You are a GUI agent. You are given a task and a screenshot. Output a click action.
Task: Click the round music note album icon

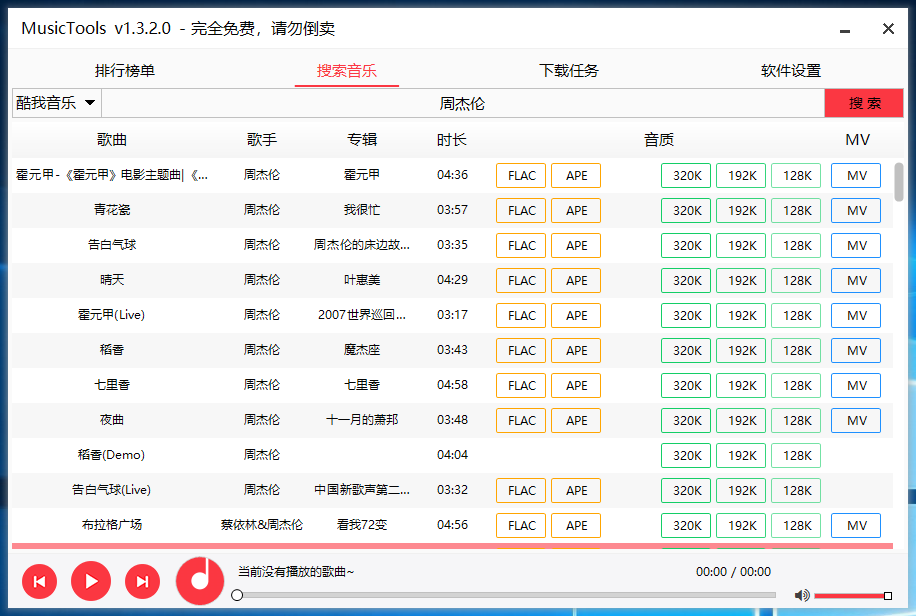[x=200, y=580]
